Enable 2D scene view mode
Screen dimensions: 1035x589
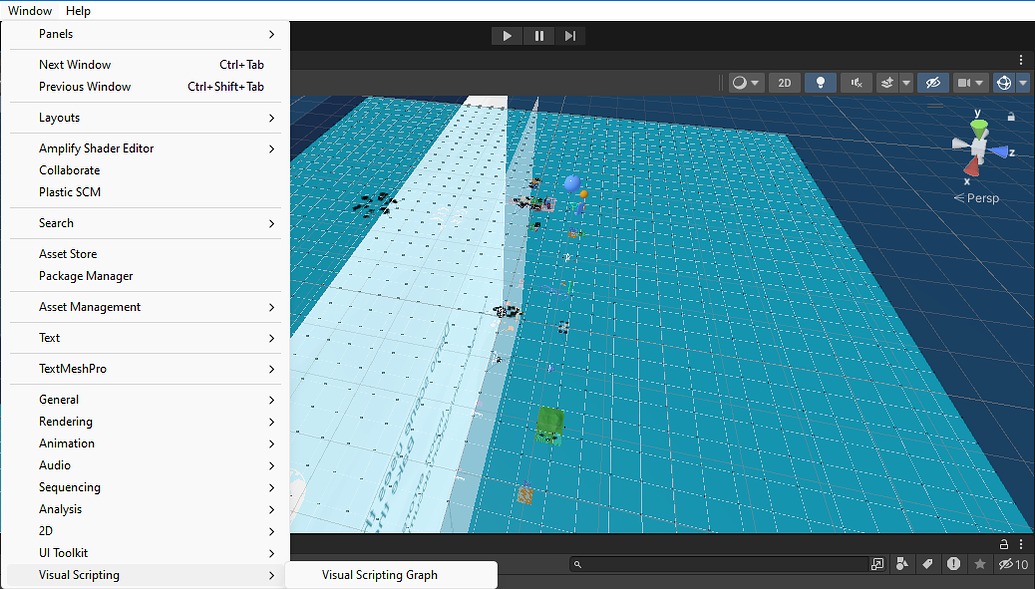[x=784, y=82]
